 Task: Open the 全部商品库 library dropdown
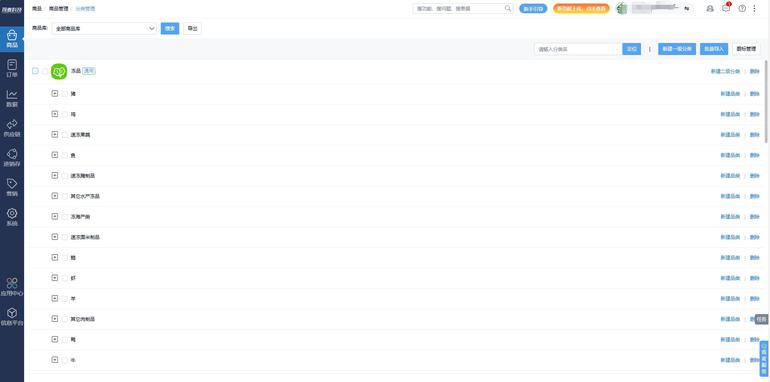104,28
